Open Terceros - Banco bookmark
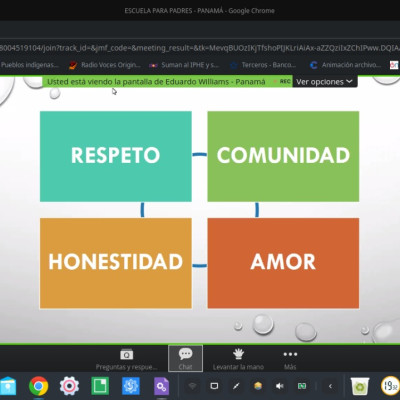Viewport: 400px width, 400px height. (x=263, y=65)
